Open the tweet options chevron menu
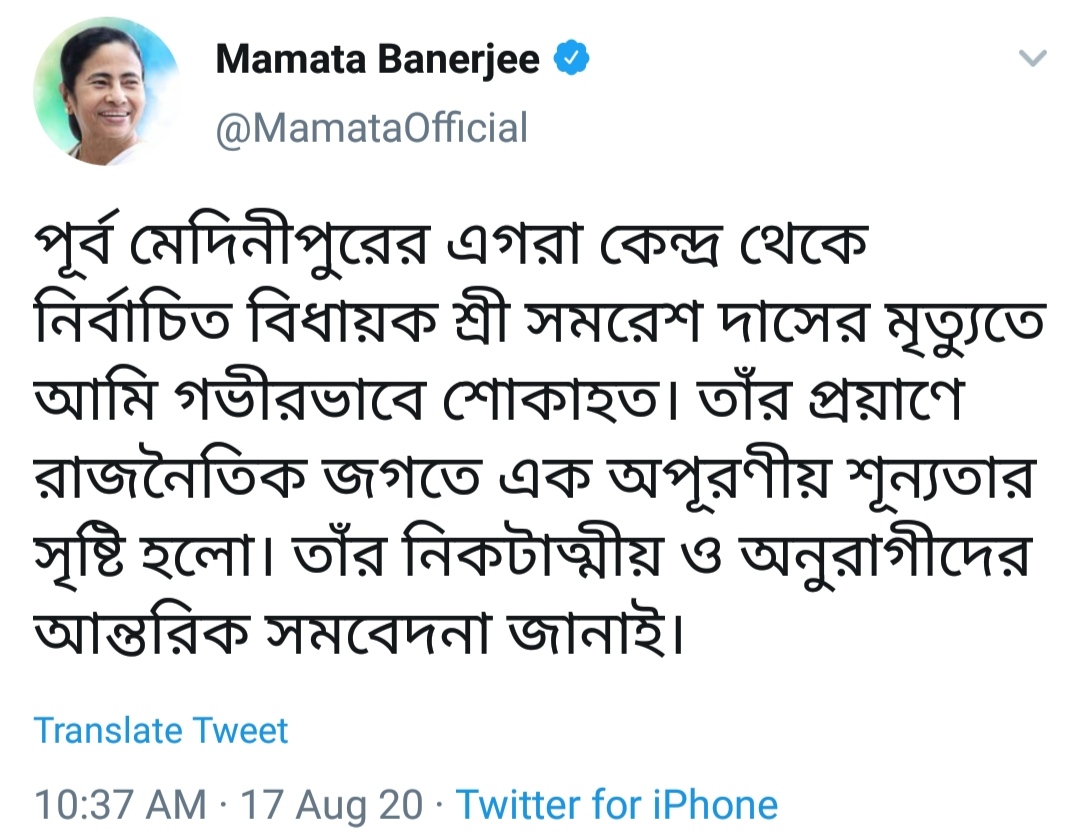 click(x=1031, y=58)
